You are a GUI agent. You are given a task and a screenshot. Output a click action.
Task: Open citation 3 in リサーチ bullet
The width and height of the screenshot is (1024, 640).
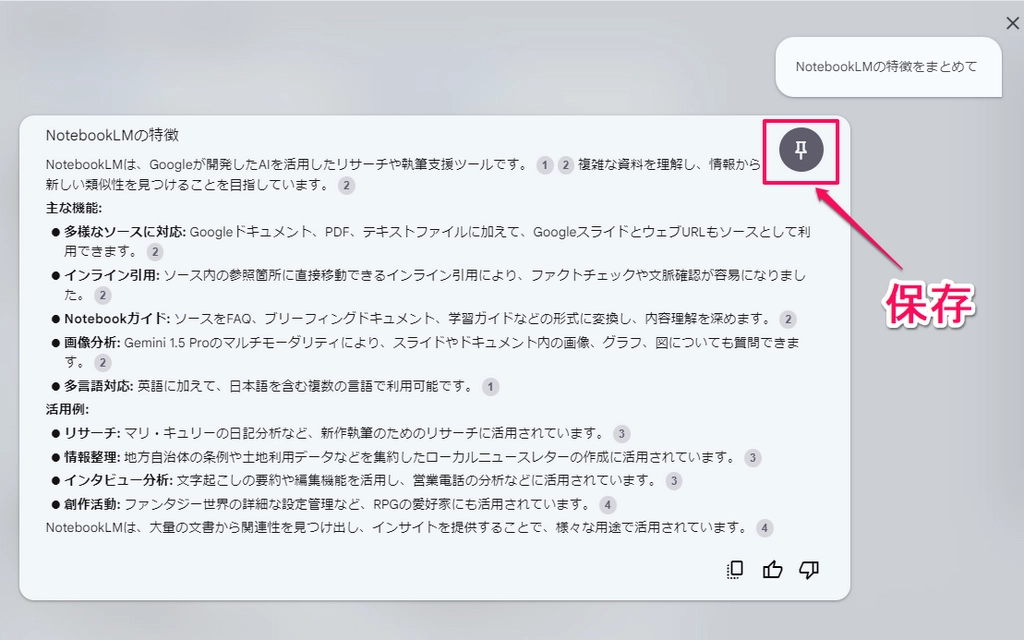click(622, 434)
